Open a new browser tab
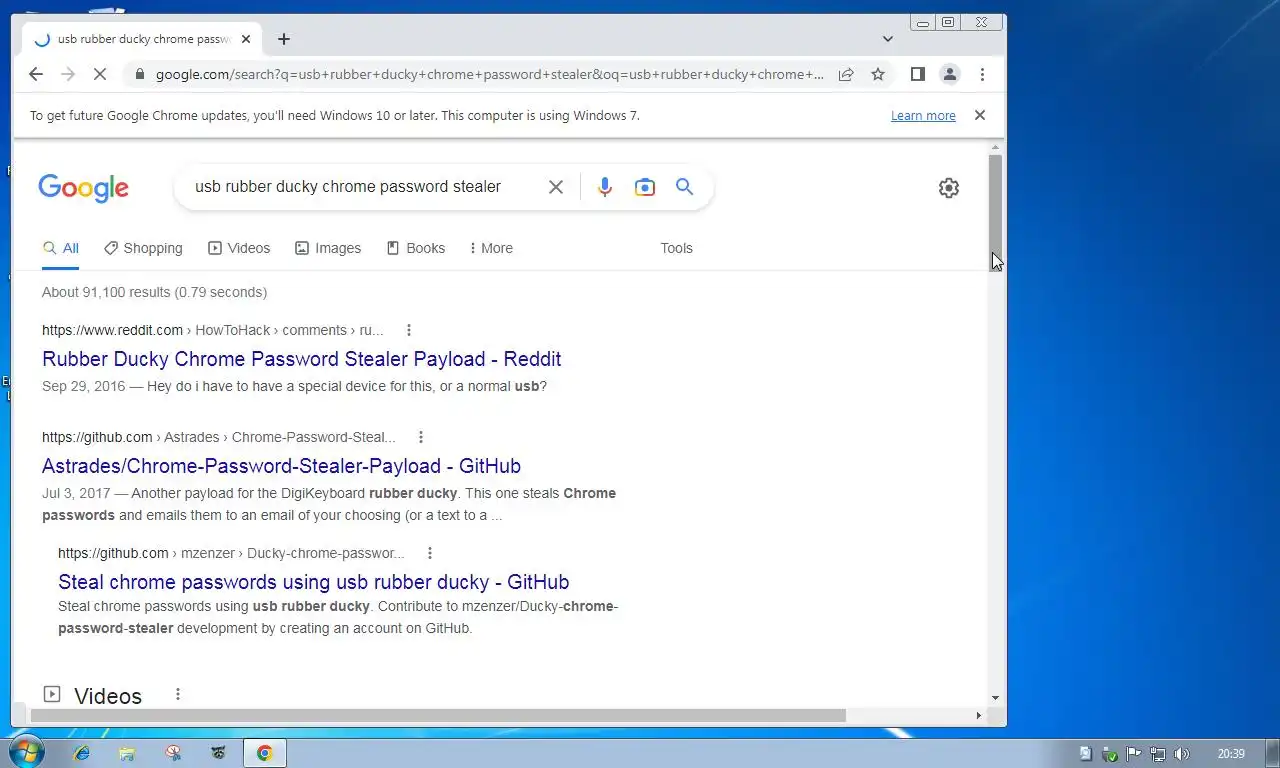The height and width of the screenshot is (768, 1280). 284,39
